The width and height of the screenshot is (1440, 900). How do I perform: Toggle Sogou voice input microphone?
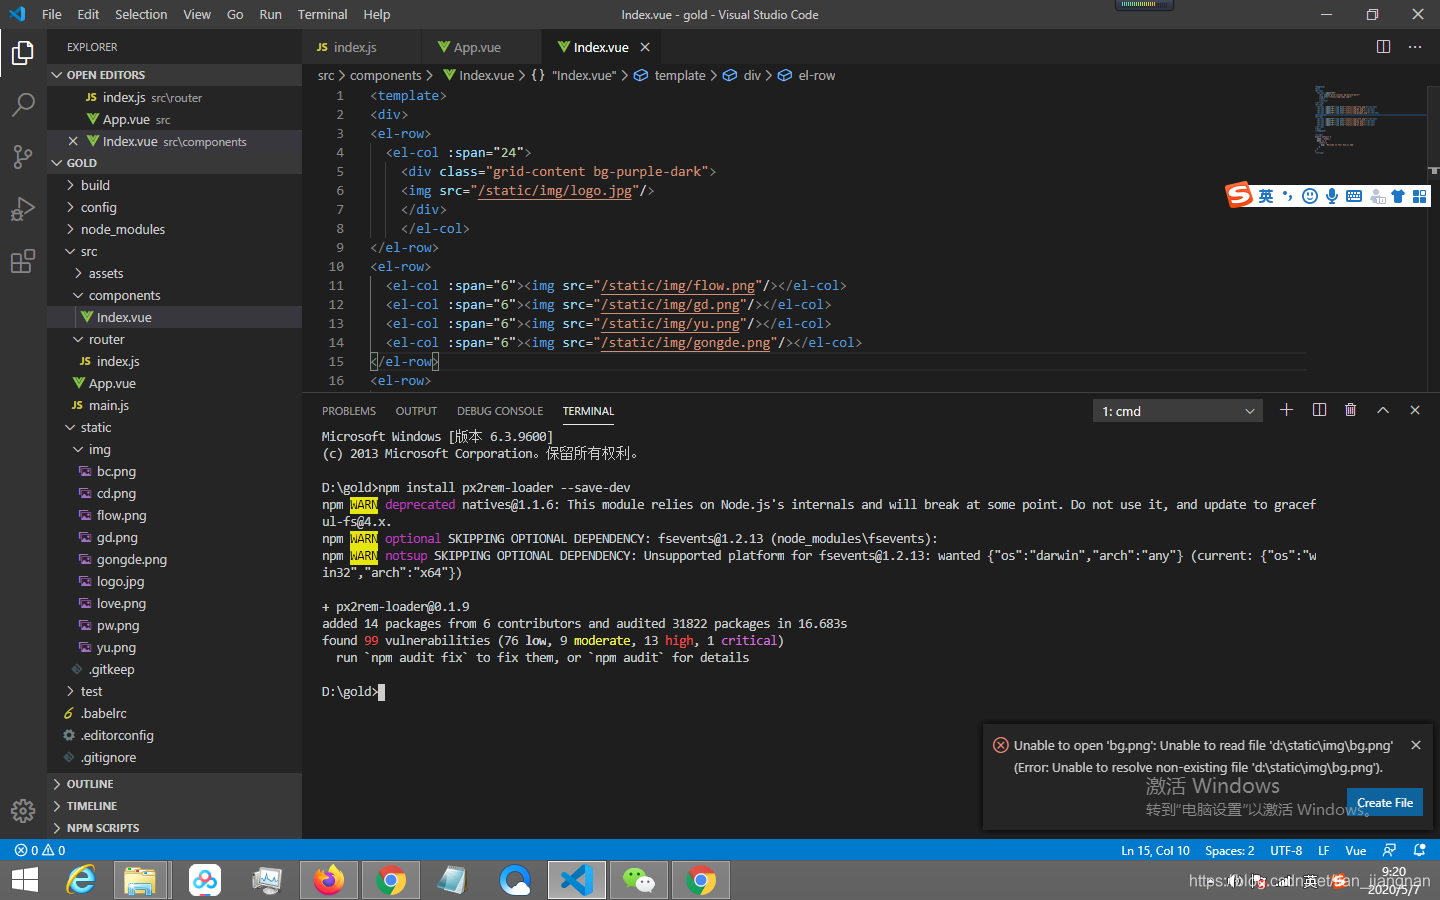[x=1332, y=196]
